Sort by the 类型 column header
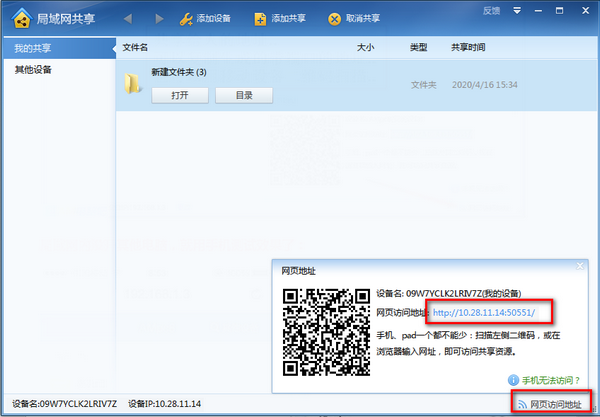 pyautogui.click(x=418, y=47)
